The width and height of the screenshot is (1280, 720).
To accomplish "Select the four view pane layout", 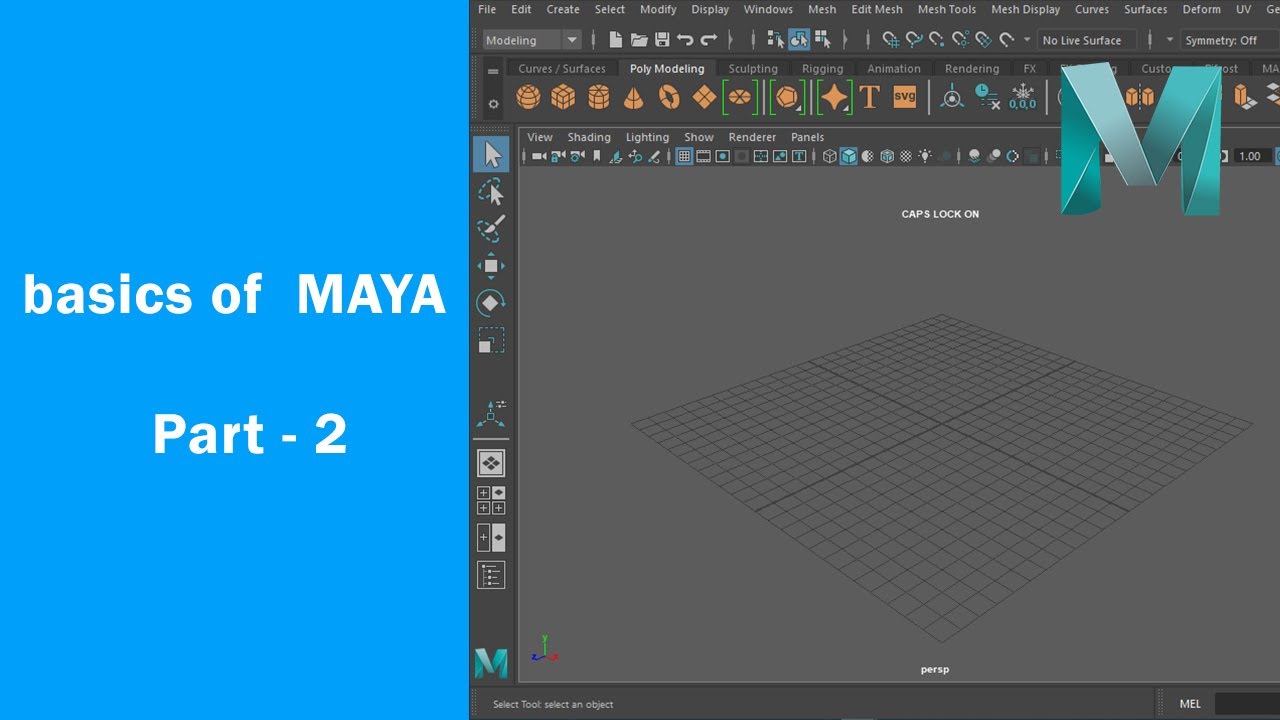I will 491,500.
